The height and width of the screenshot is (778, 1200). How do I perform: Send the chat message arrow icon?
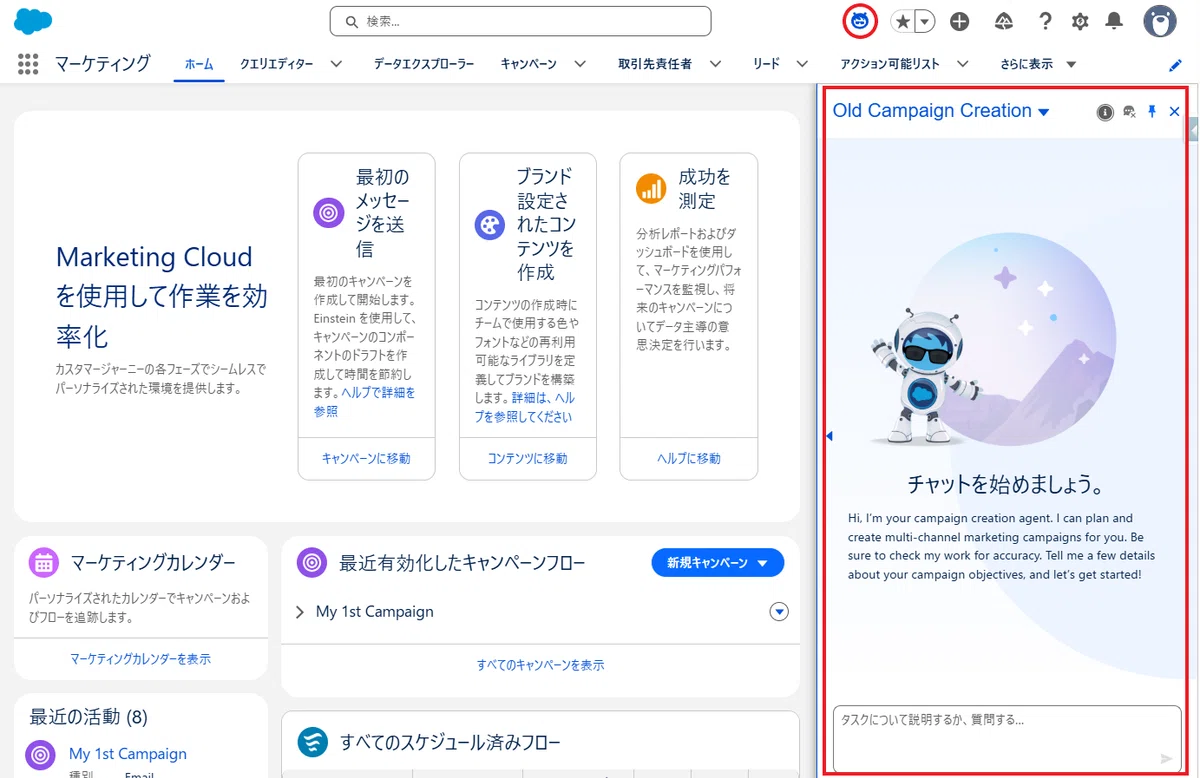(x=1165, y=758)
